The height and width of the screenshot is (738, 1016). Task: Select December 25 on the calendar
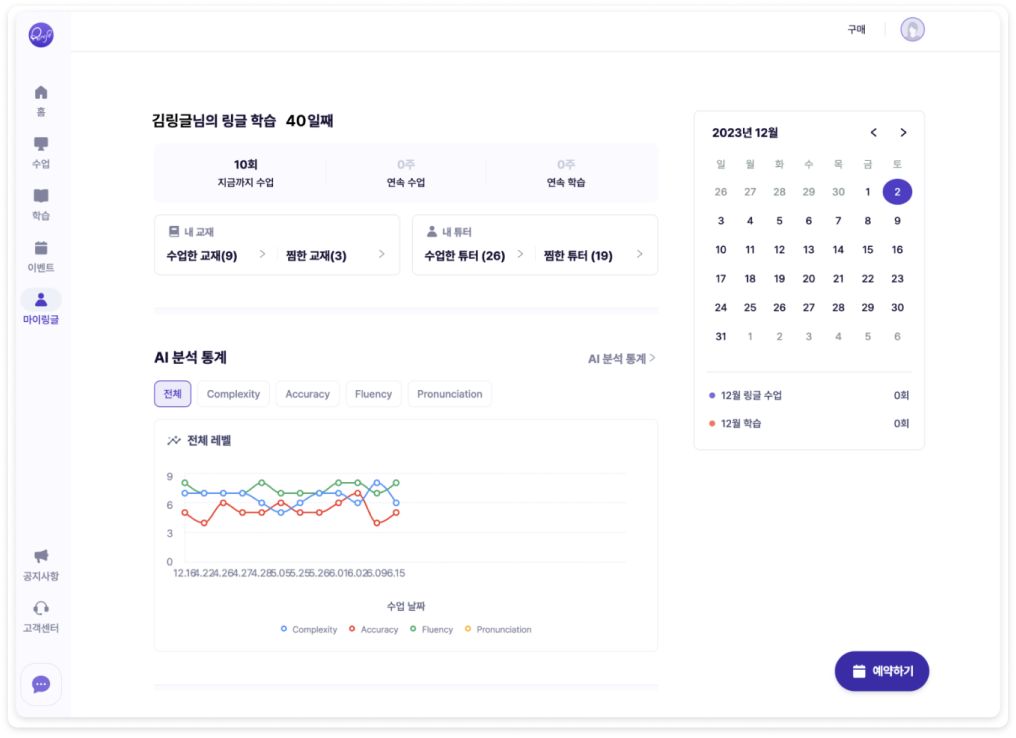click(750, 307)
